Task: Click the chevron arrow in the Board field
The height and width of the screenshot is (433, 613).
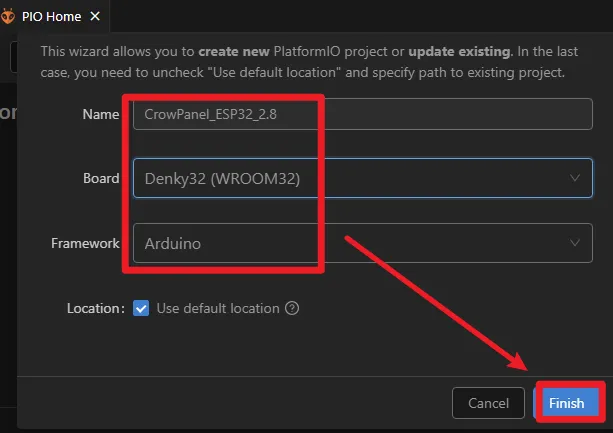Action: (x=574, y=178)
